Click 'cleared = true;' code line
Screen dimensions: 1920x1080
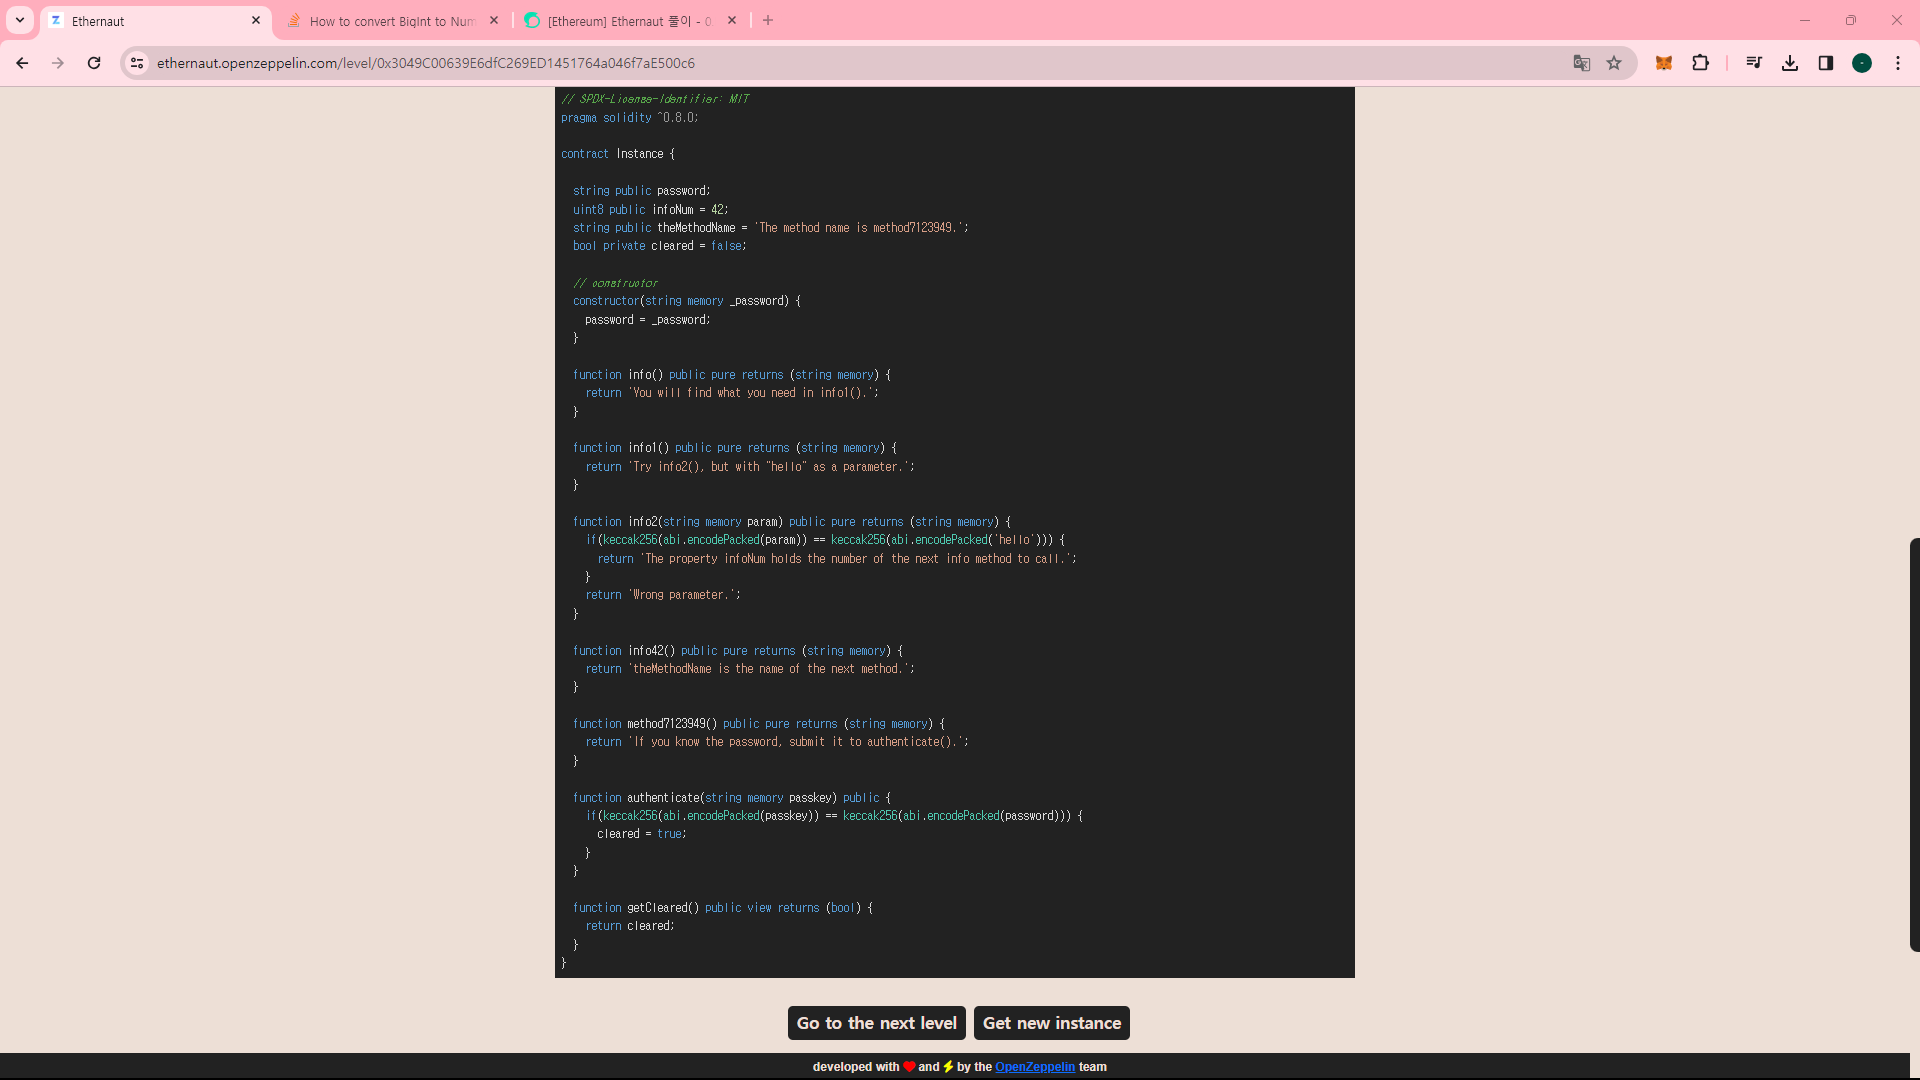[642, 834]
